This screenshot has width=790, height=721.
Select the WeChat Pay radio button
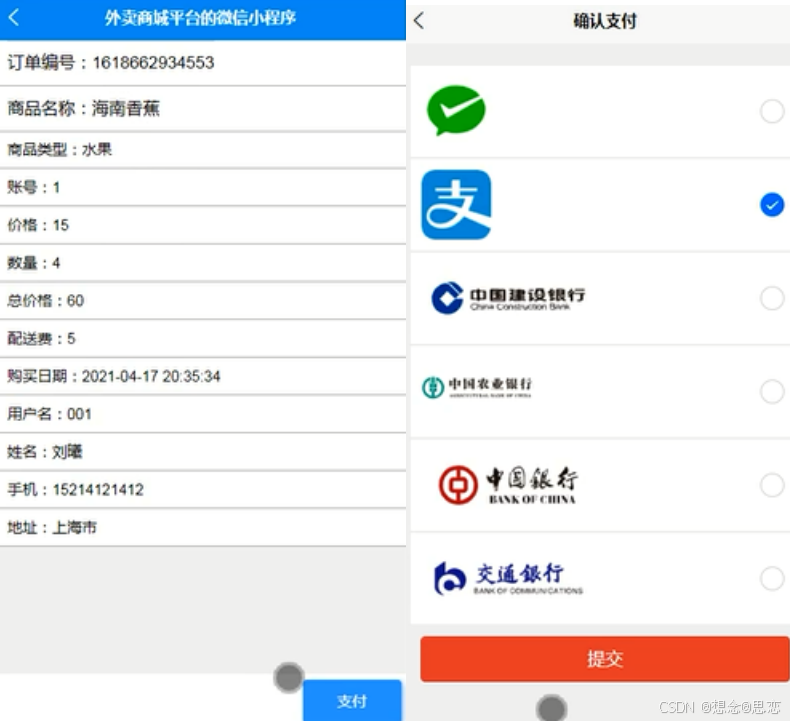coord(771,111)
